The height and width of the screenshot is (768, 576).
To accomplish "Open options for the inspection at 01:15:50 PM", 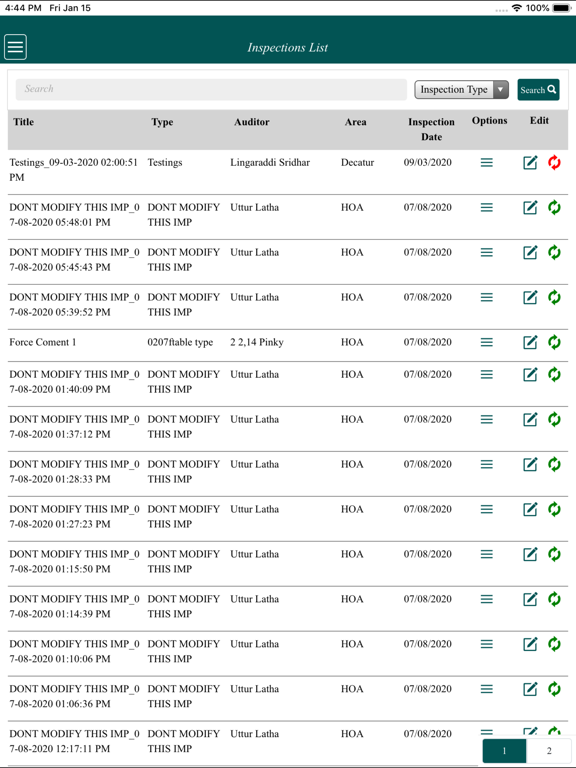I will 486,554.
